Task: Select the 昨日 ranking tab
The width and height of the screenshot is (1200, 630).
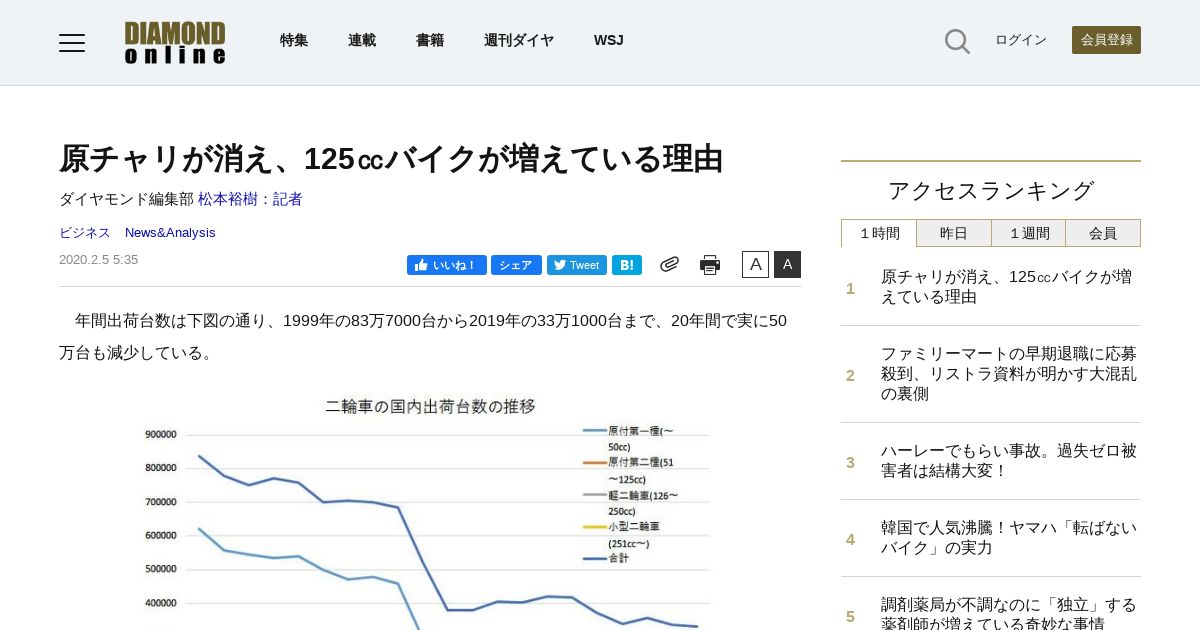Action: pos(954,233)
